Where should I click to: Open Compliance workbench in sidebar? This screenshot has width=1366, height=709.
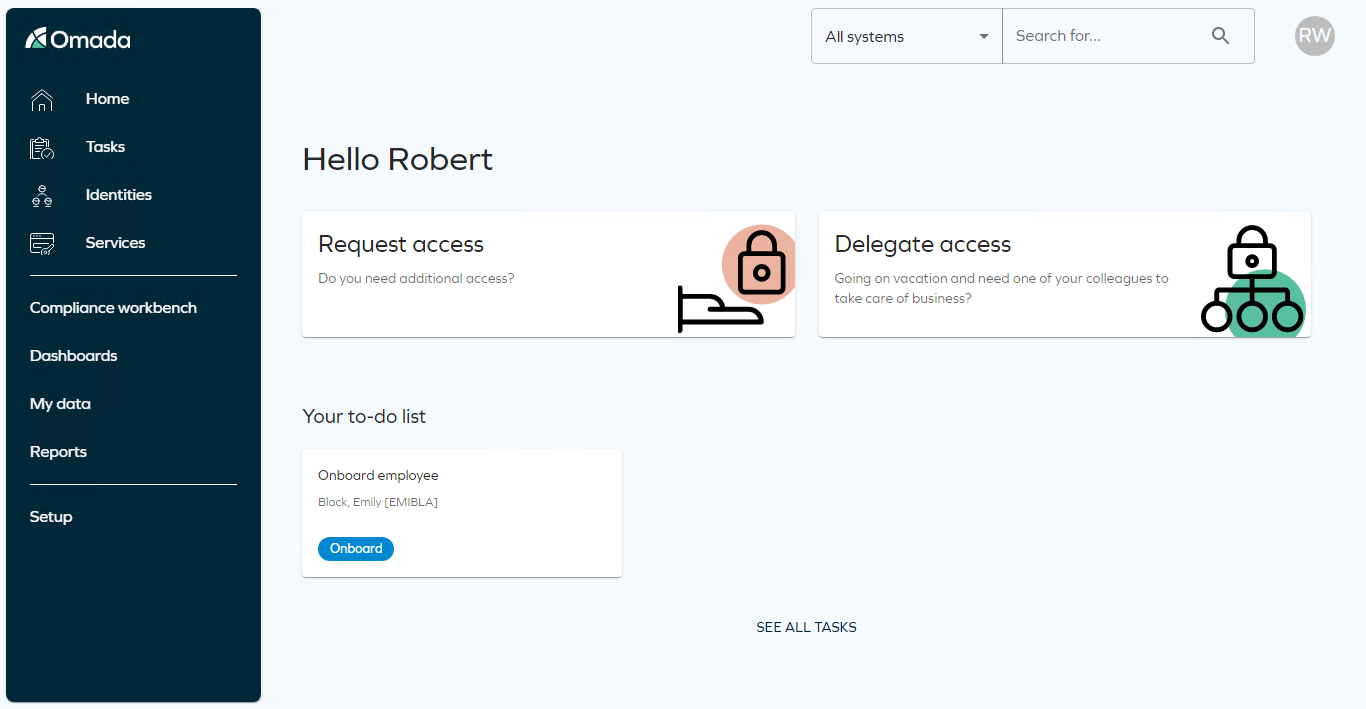113,308
